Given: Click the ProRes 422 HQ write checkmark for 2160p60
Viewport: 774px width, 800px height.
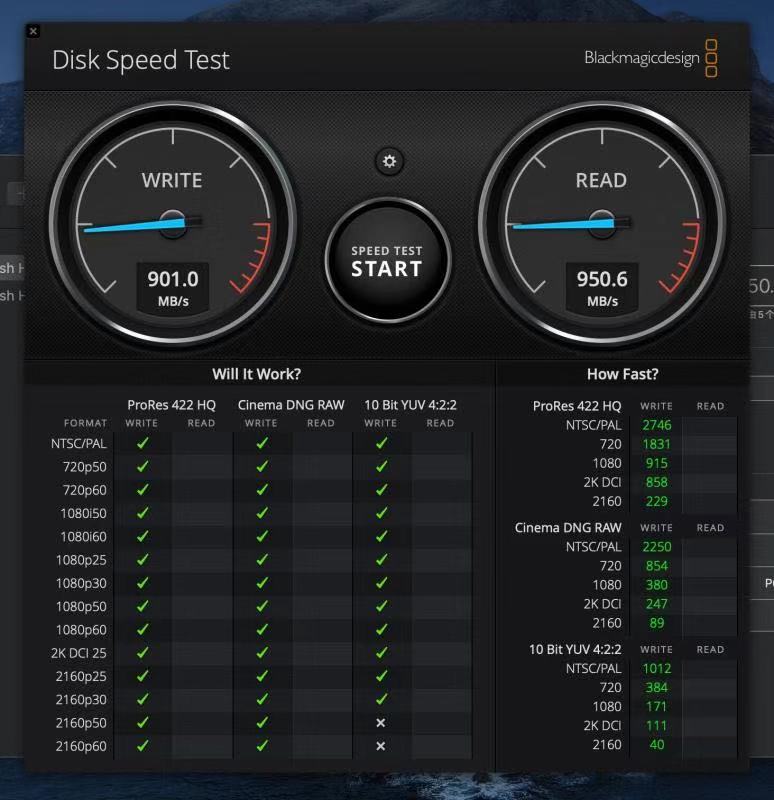Looking at the screenshot, I should pyautogui.click(x=143, y=745).
